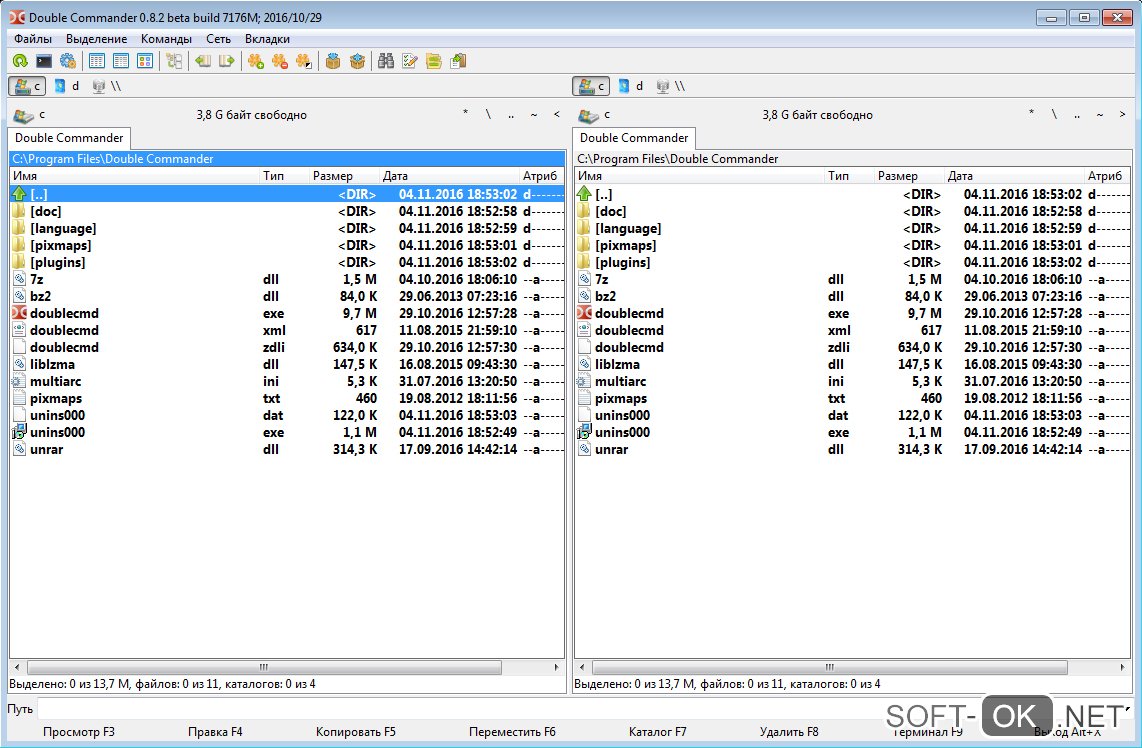
Task: Click the Переместить F6 button
Action: click(x=512, y=732)
